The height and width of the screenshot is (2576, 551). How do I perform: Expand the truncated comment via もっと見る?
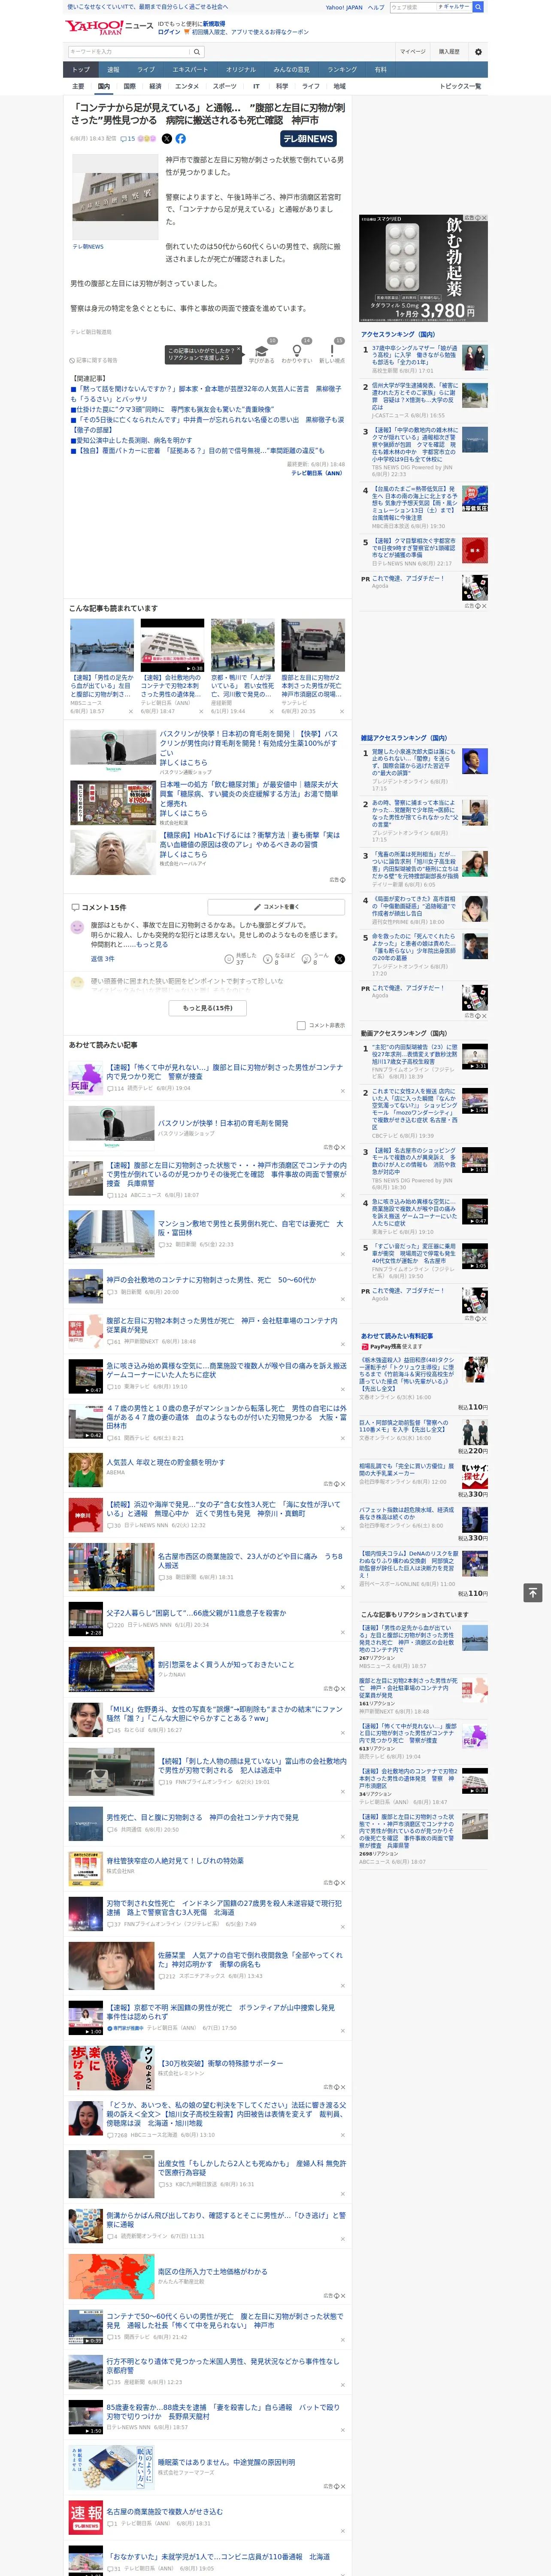(152, 944)
